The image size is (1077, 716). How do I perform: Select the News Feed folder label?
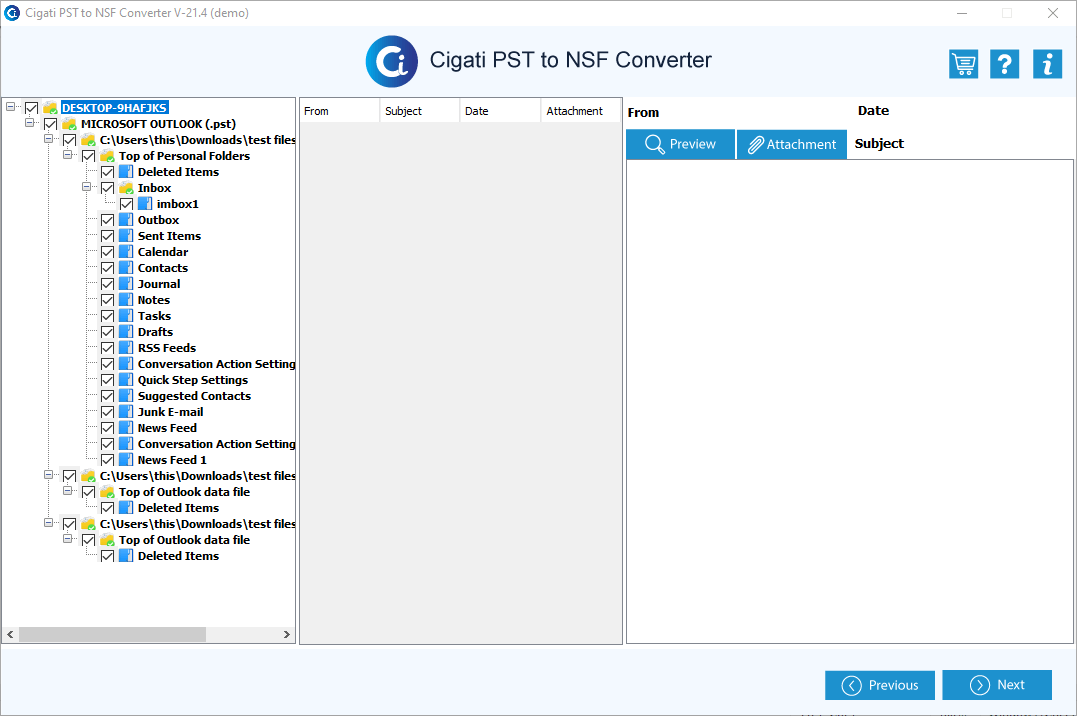click(167, 428)
